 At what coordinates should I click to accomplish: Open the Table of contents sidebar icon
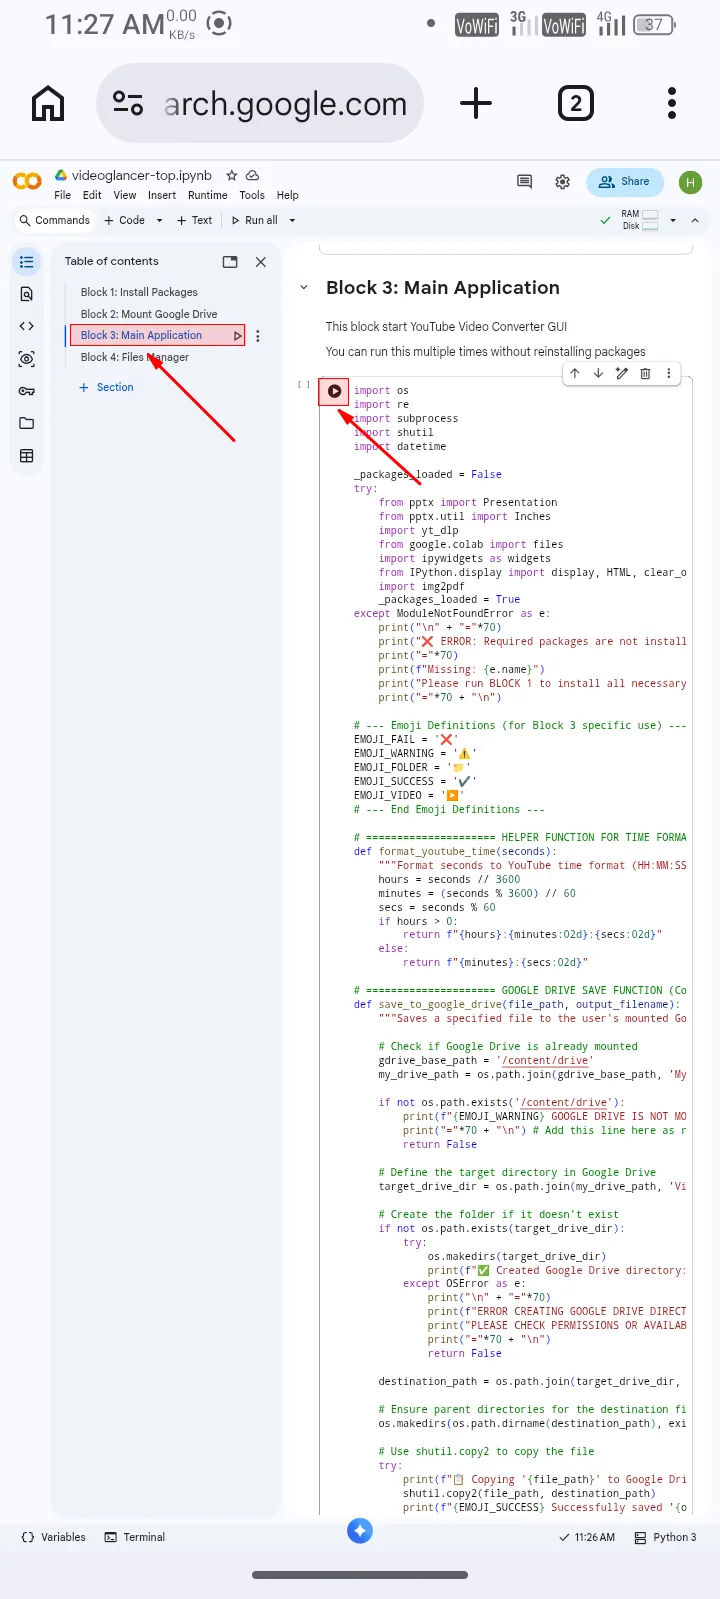pos(27,262)
